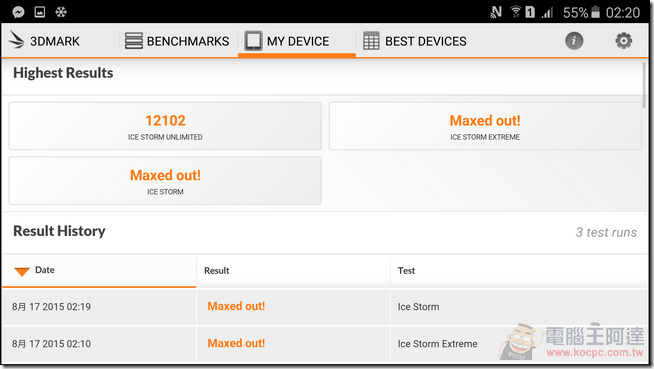Image resolution: width=654 pixels, height=369 pixels.
Task: Tap the NFC icon in status bar
Action: tap(496, 12)
